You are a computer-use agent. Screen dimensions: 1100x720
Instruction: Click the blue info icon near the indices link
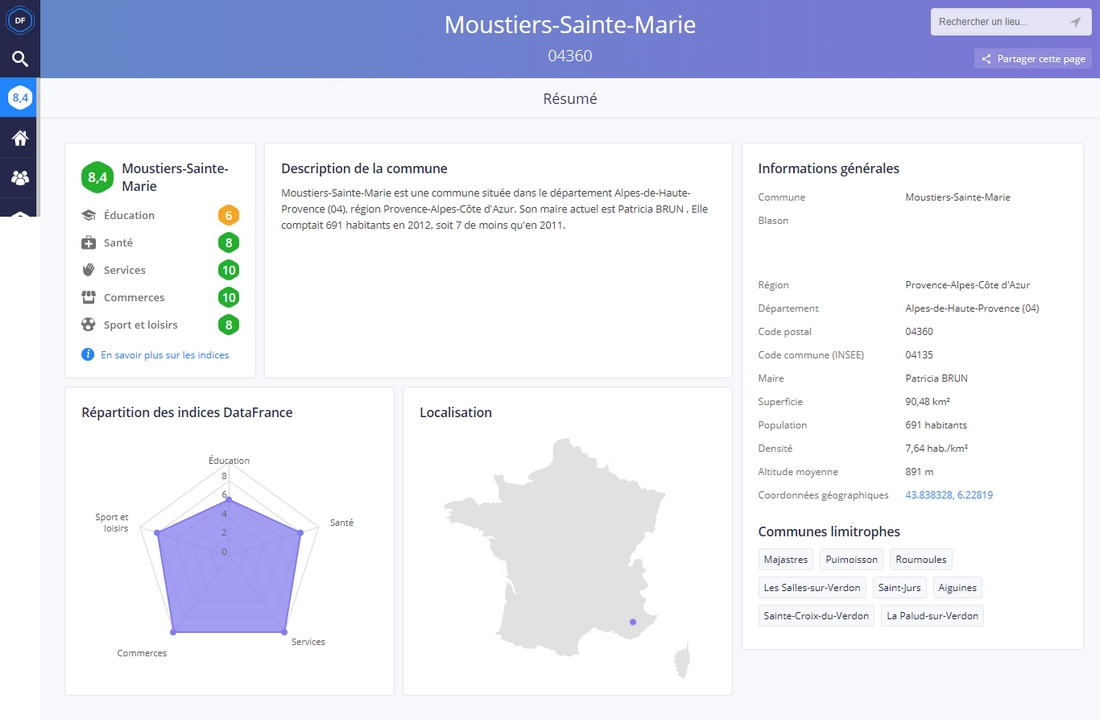click(88, 354)
